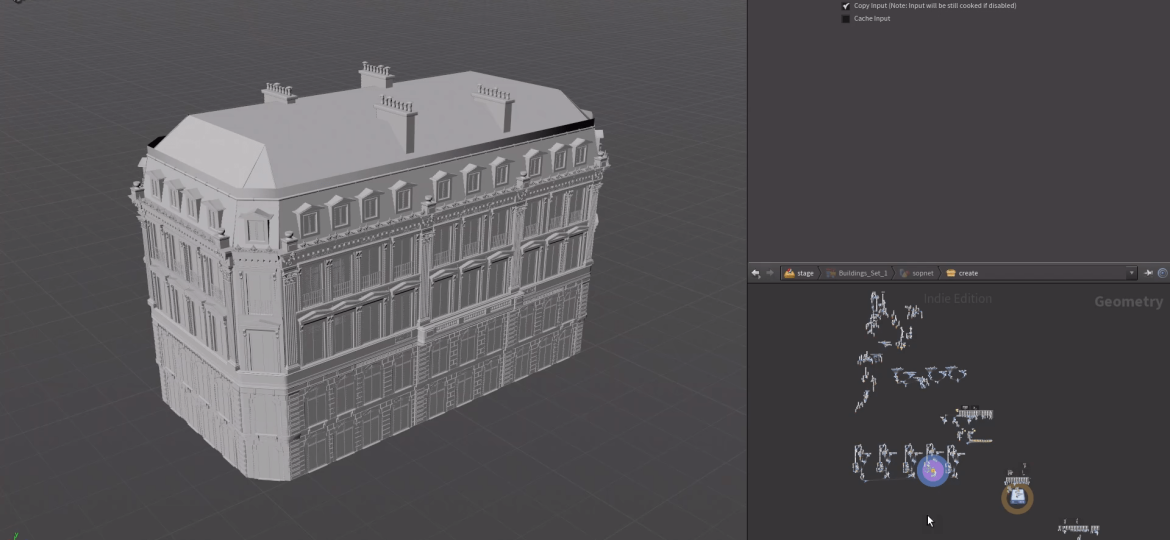
Task: Jump to Buildings_Set_1 in path bar
Action: (x=862, y=273)
